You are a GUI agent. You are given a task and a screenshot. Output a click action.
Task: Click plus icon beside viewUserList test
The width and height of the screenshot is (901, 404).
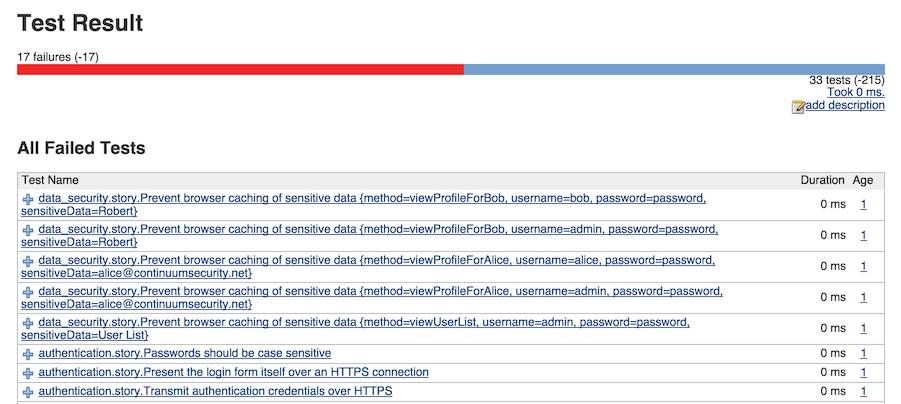pos(28,323)
